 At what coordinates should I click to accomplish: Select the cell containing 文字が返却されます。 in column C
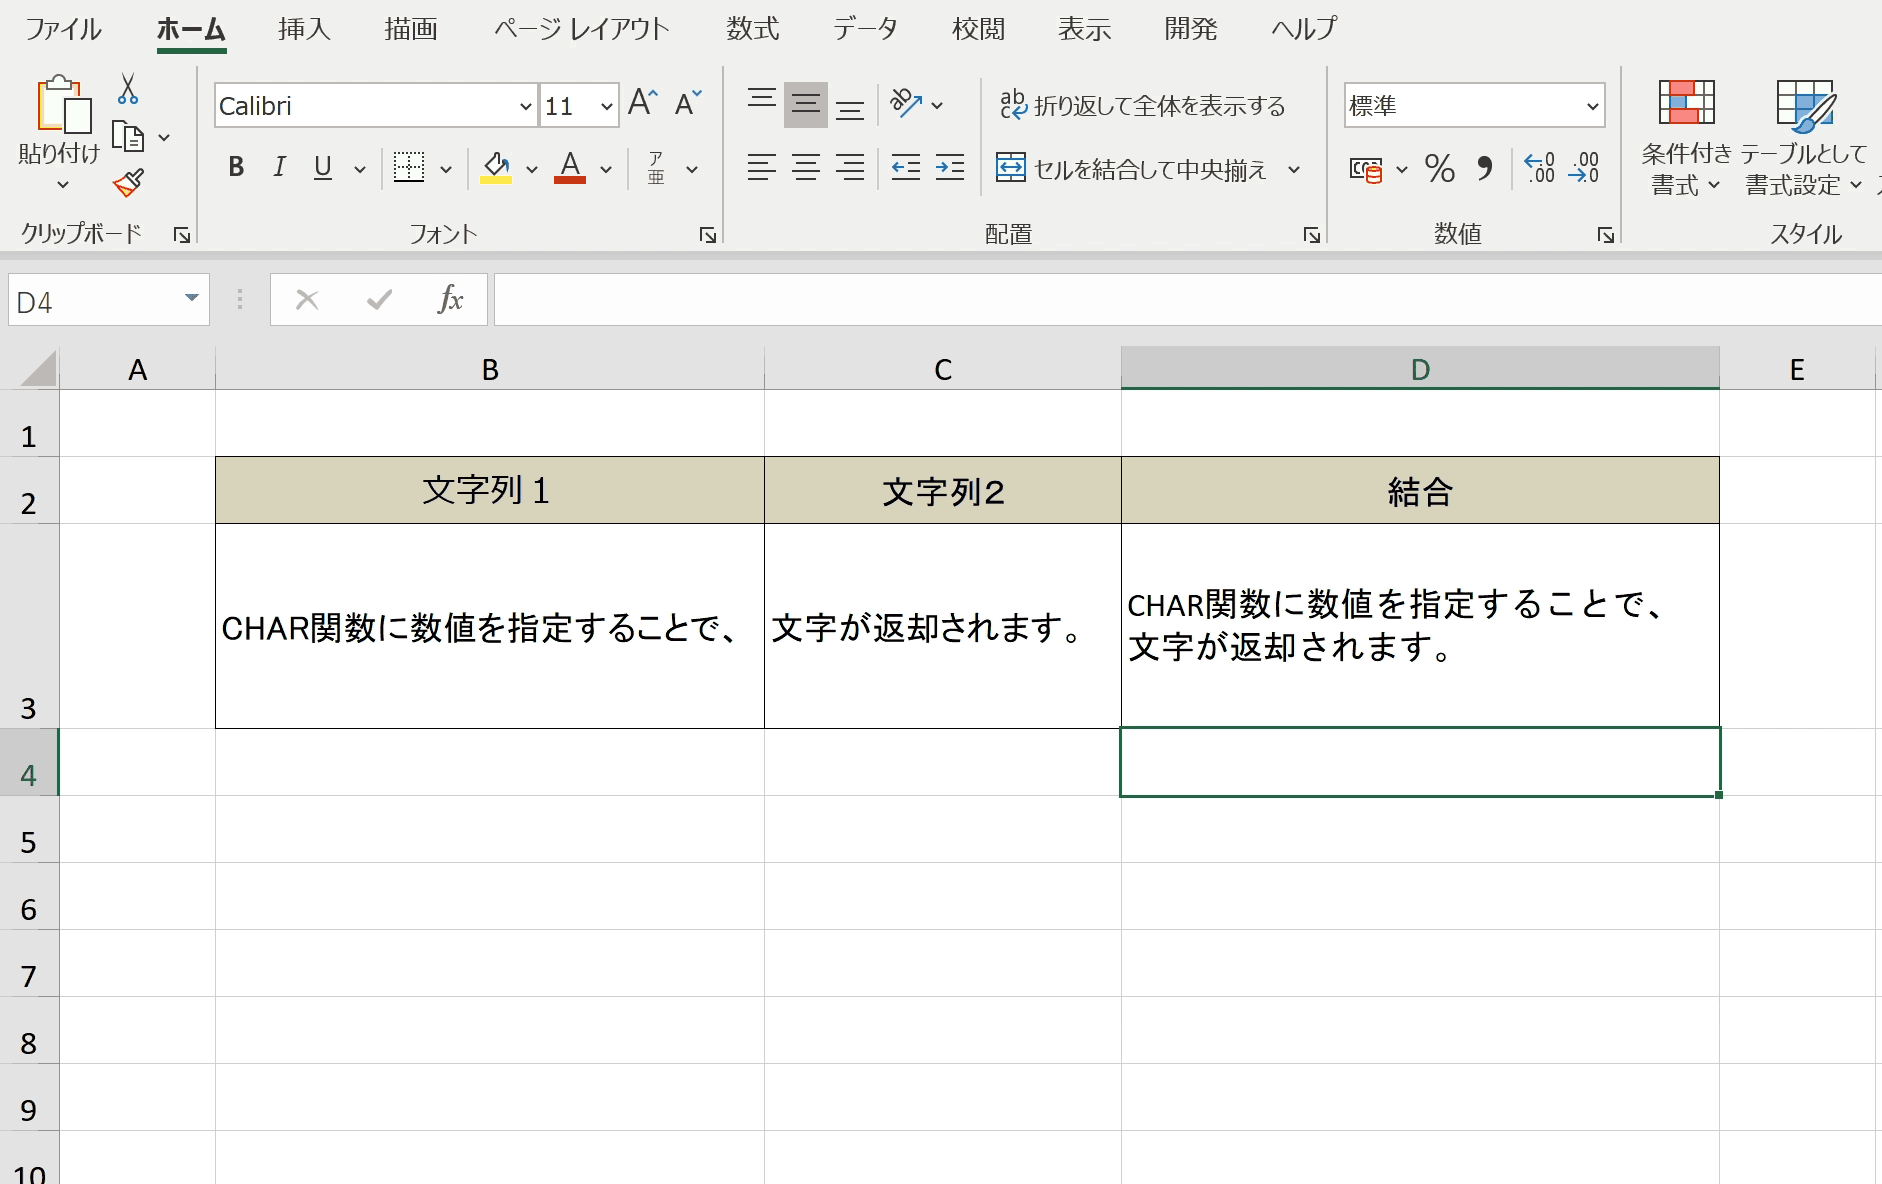(x=943, y=626)
